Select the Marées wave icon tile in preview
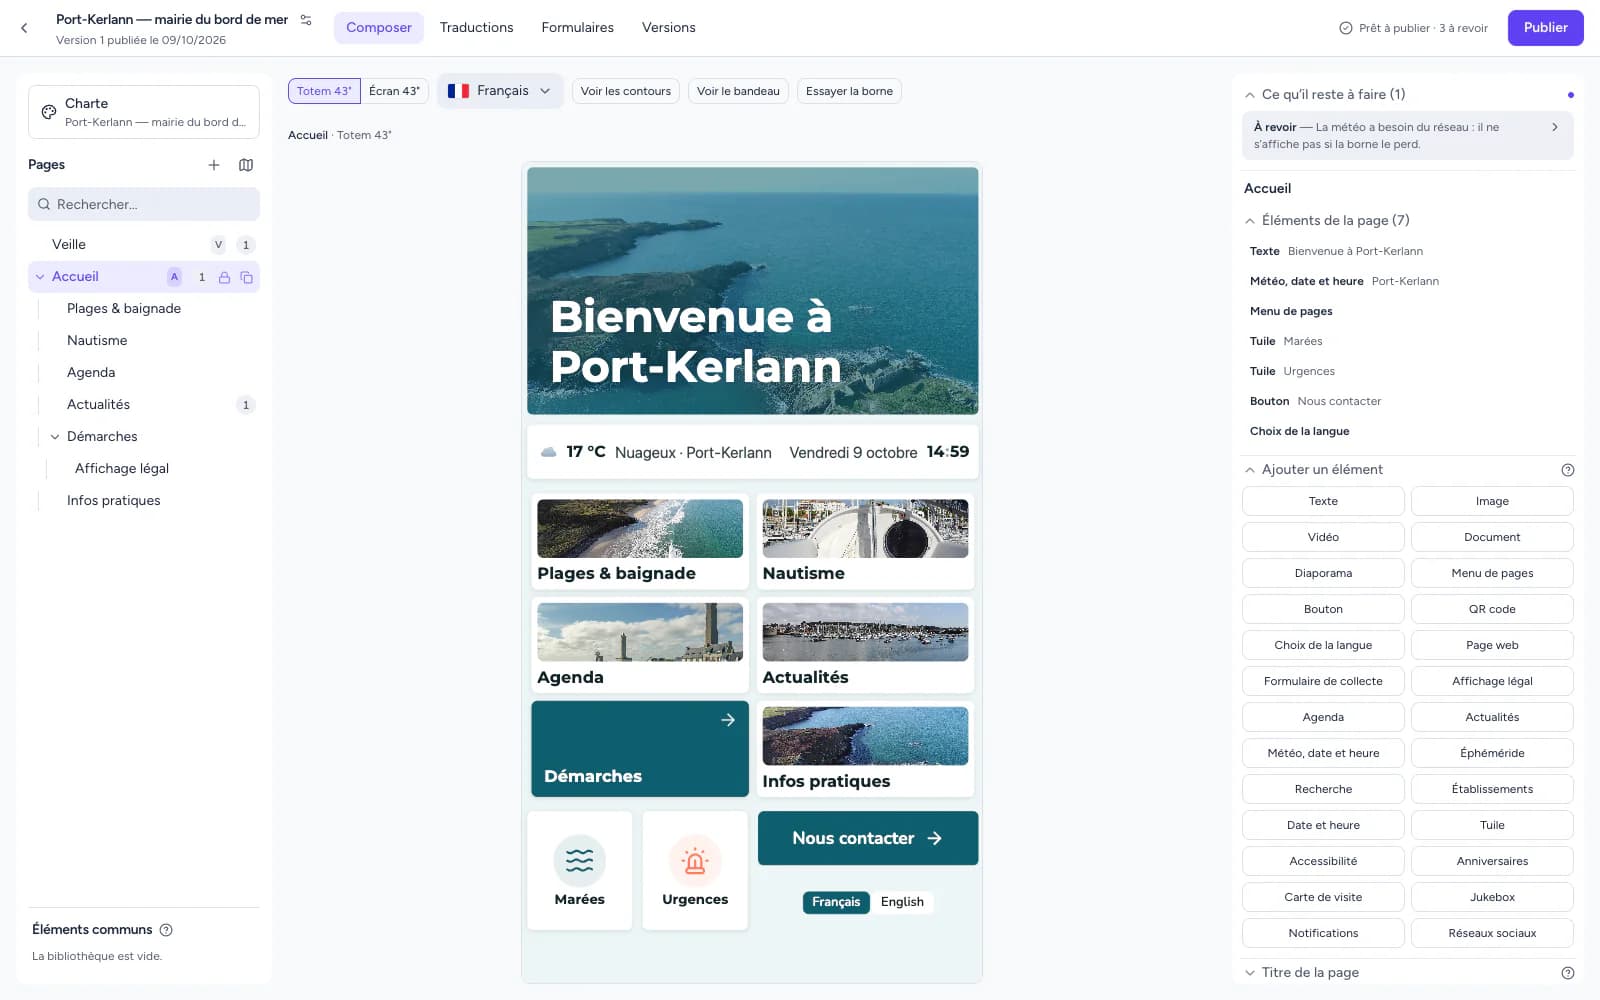 pos(580,870)
